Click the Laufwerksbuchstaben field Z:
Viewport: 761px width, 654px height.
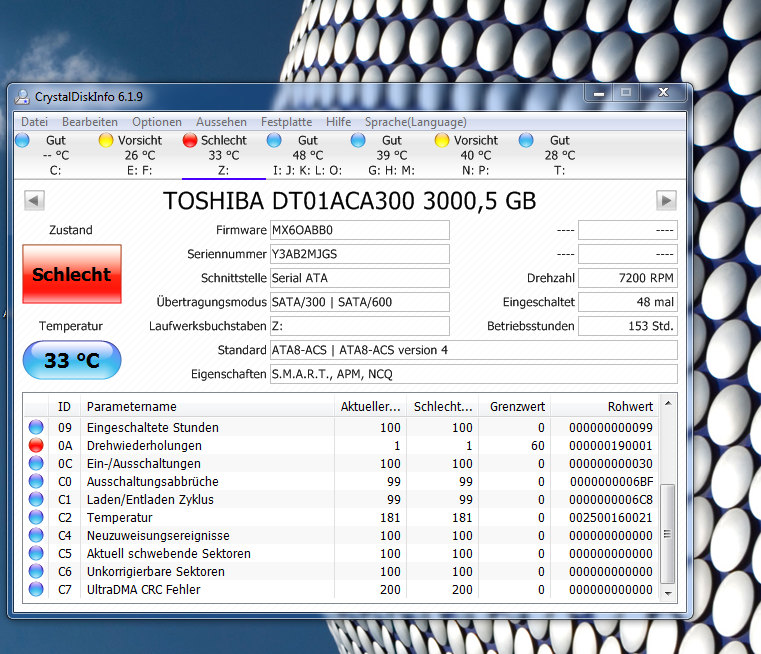(x=360, y=326)
